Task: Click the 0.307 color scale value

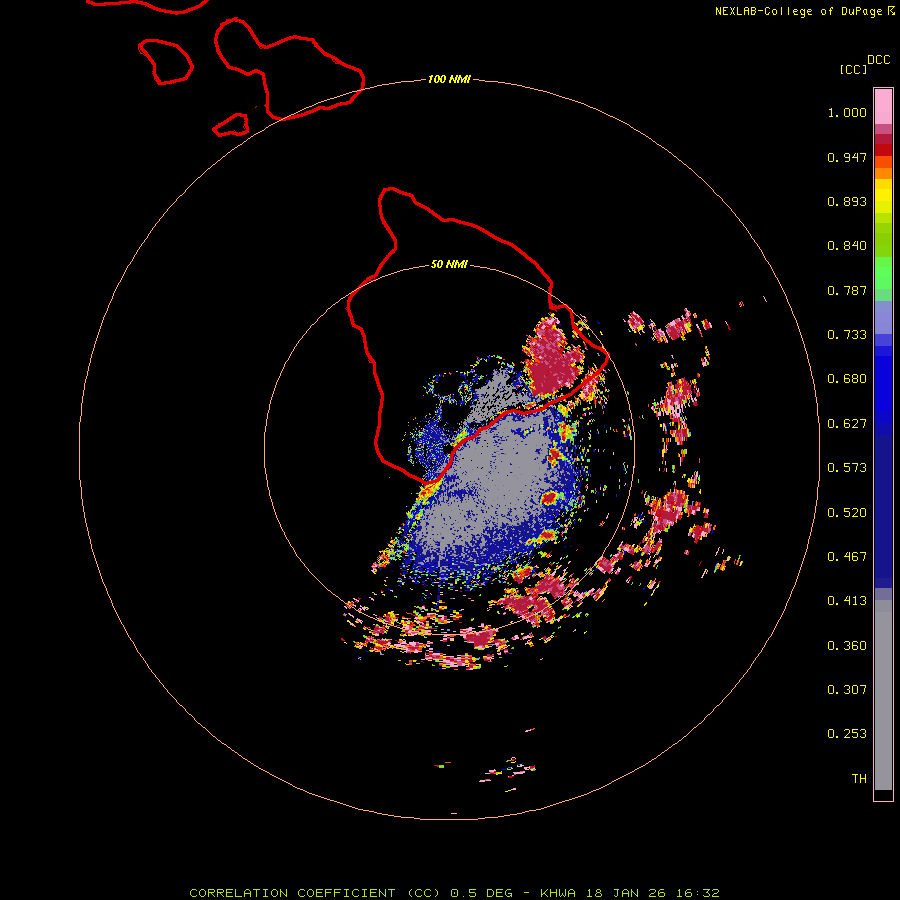Action: pos(847,690)
